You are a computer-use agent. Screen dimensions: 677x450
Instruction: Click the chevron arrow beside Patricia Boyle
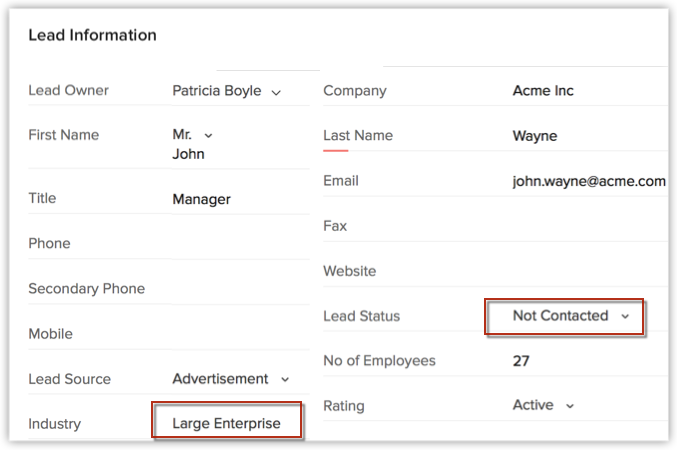pos(276,92)
